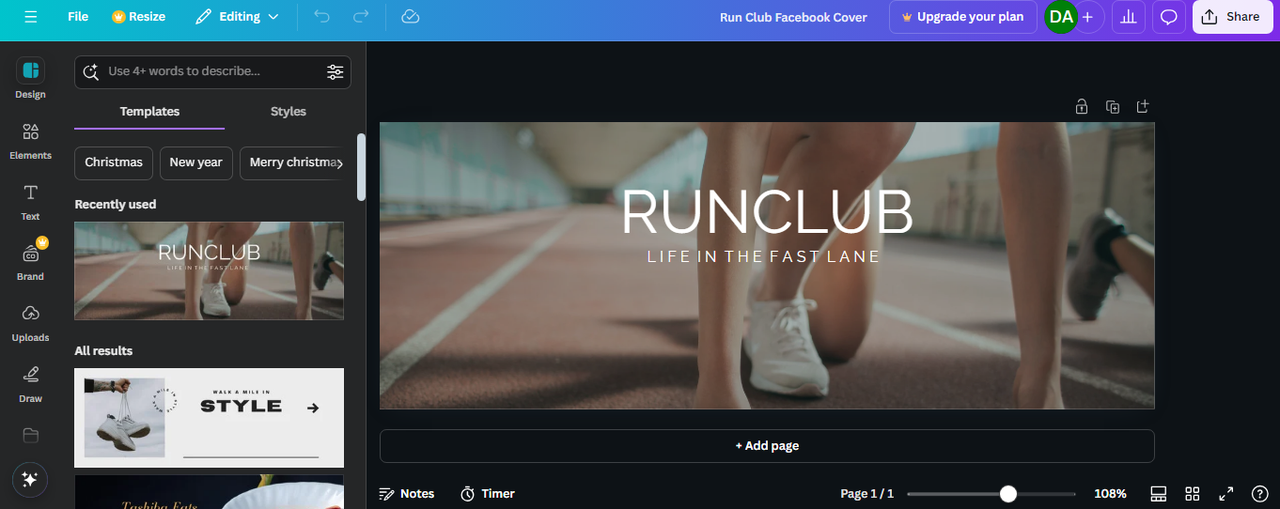Click the templates panel scrollbar

(x=361, y=166)
